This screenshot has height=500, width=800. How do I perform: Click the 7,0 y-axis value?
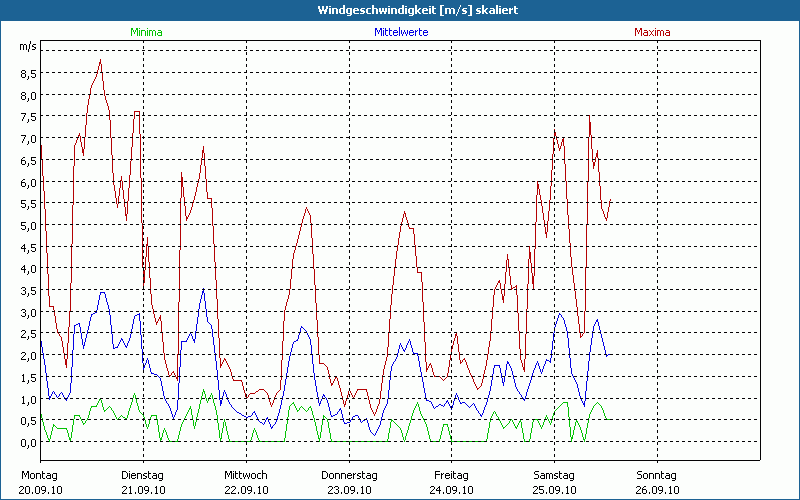pyautogui.click(x=29, y=139)
